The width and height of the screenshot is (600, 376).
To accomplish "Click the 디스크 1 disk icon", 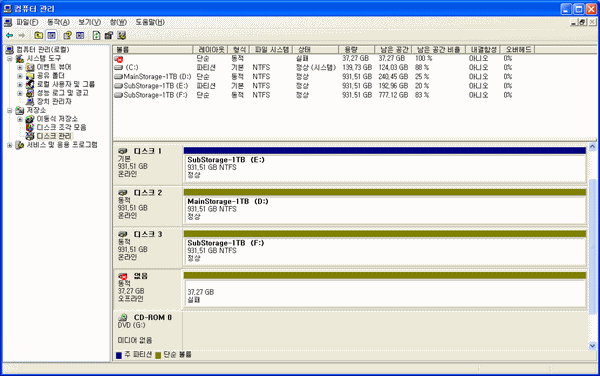I will click(122, 151).
